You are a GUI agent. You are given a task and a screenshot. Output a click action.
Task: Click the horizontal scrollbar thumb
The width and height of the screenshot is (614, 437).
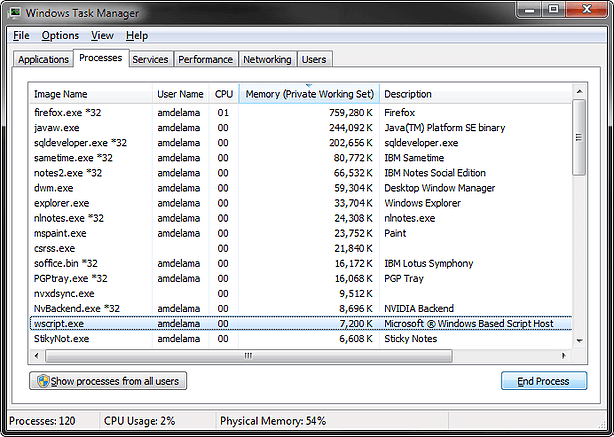(x=249, y=356)
